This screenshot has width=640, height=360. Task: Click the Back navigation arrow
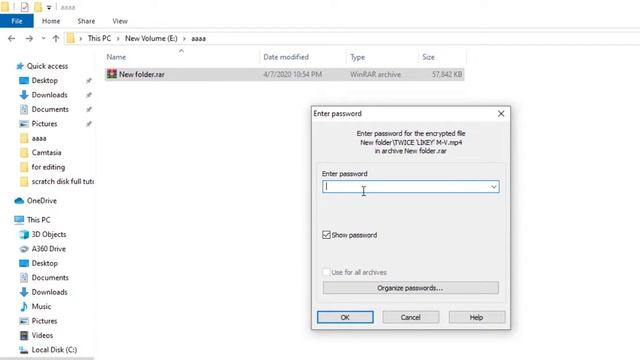[11, 38]
